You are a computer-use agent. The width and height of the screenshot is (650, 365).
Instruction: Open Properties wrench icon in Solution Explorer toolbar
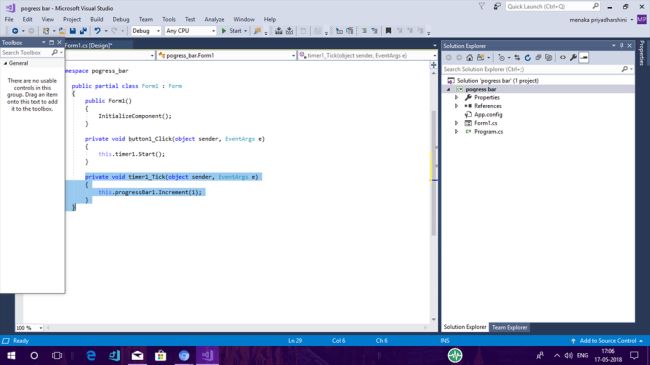(x=573, y=58)
